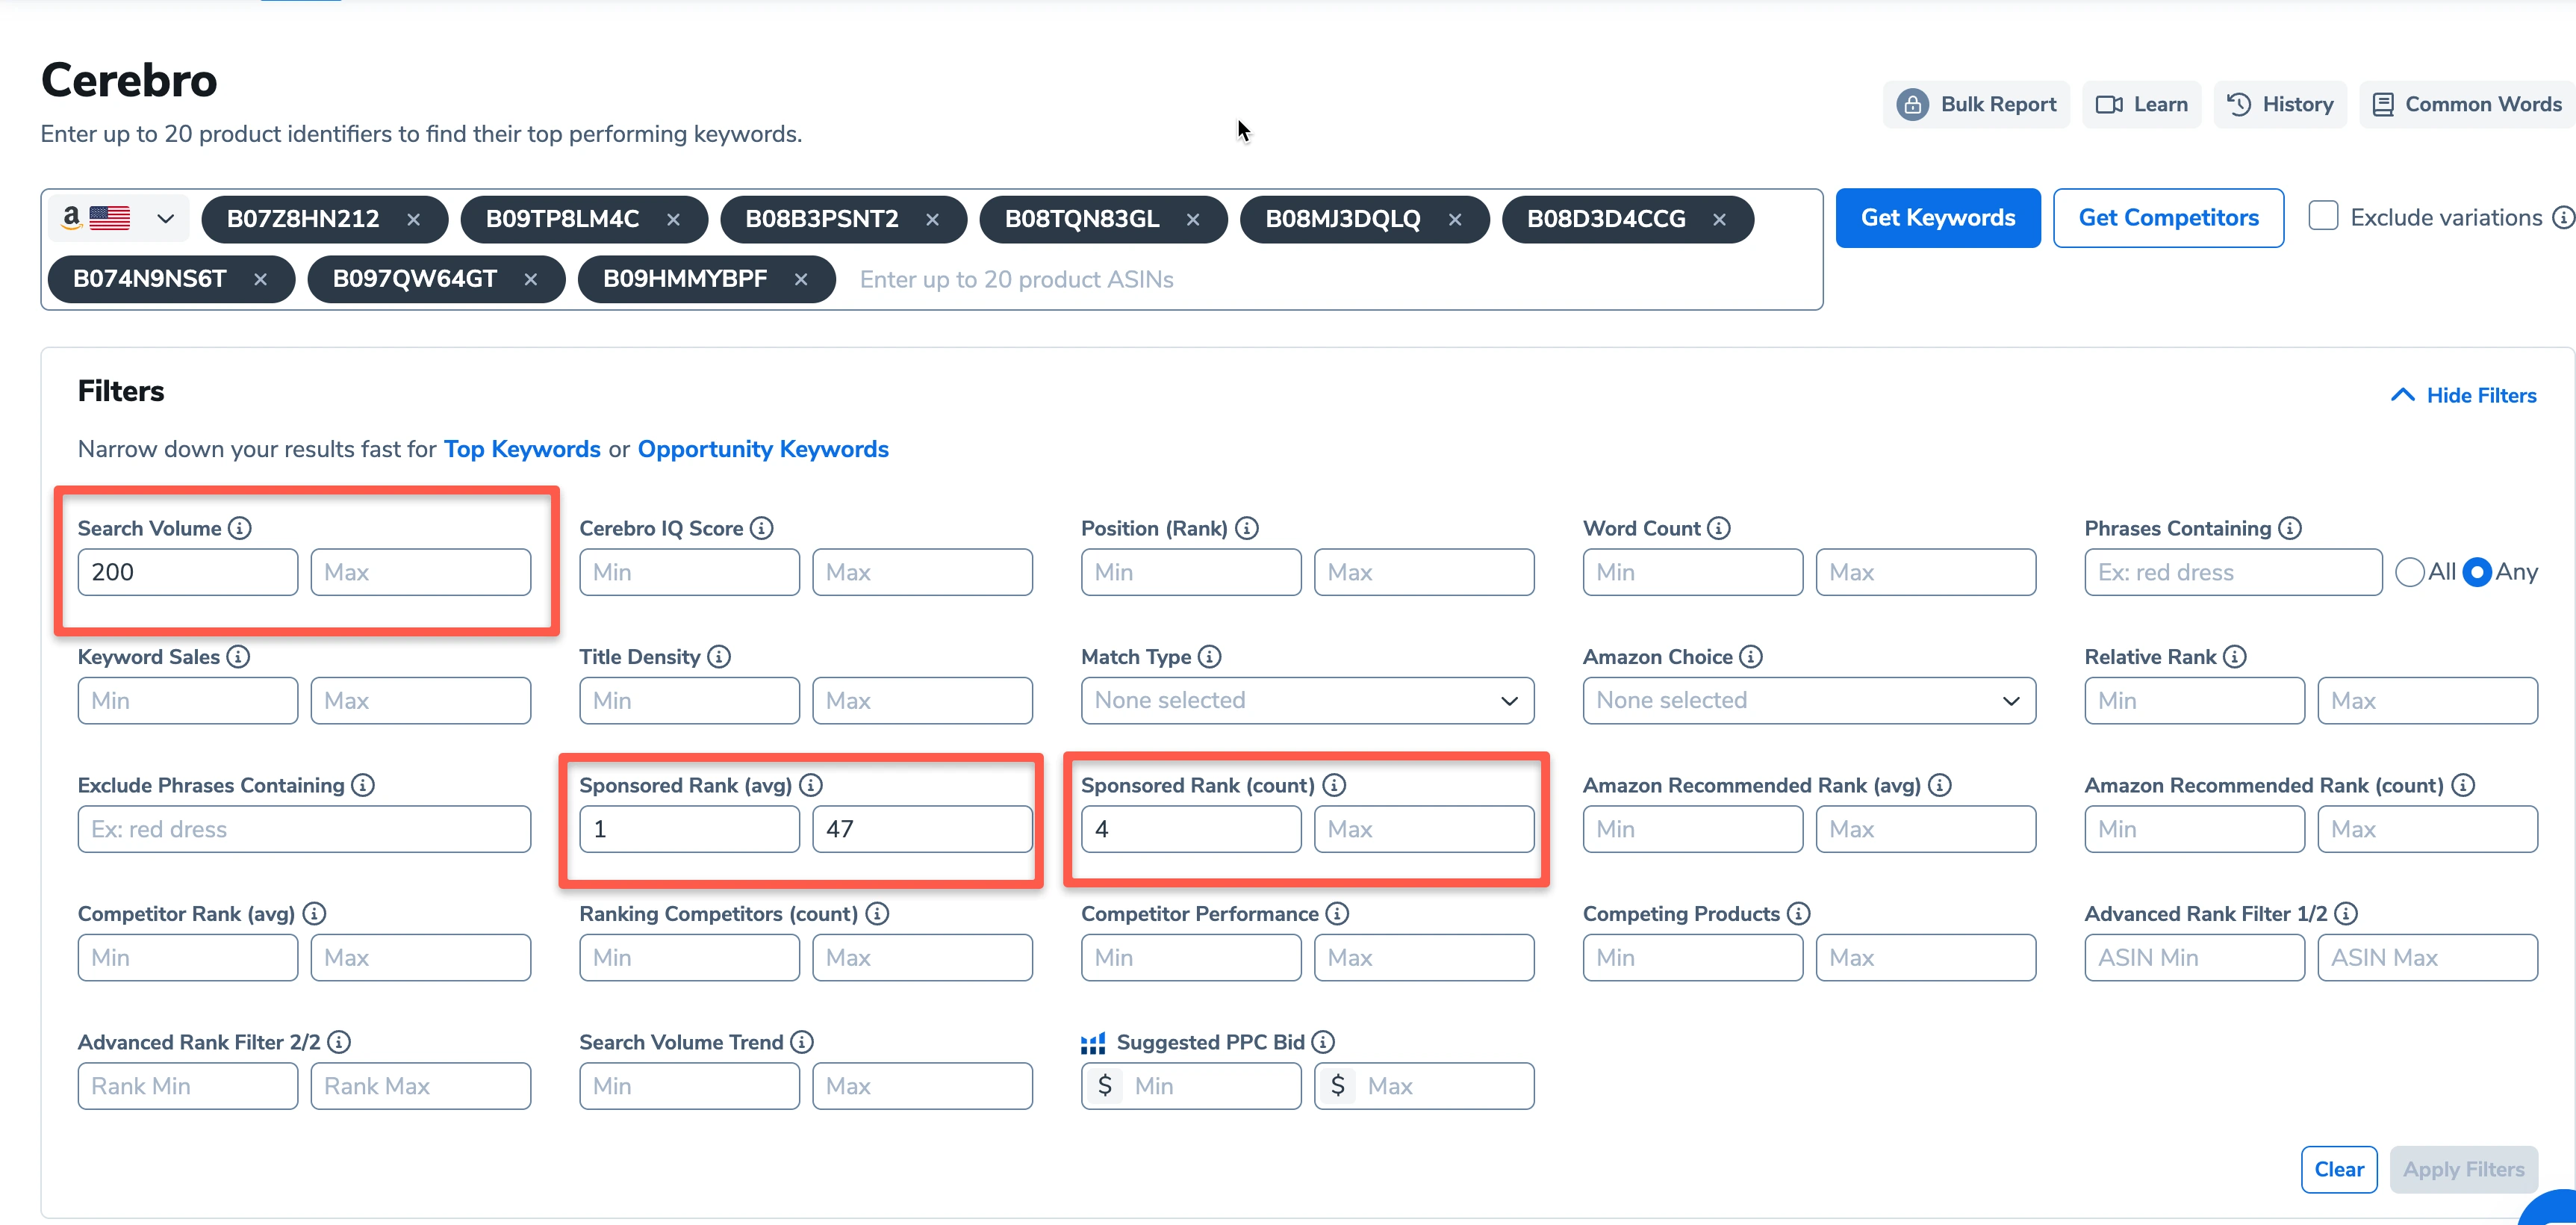2576x1225 pixels.
Task: Click the Search Volume info icon
Action: pos(240,528)
